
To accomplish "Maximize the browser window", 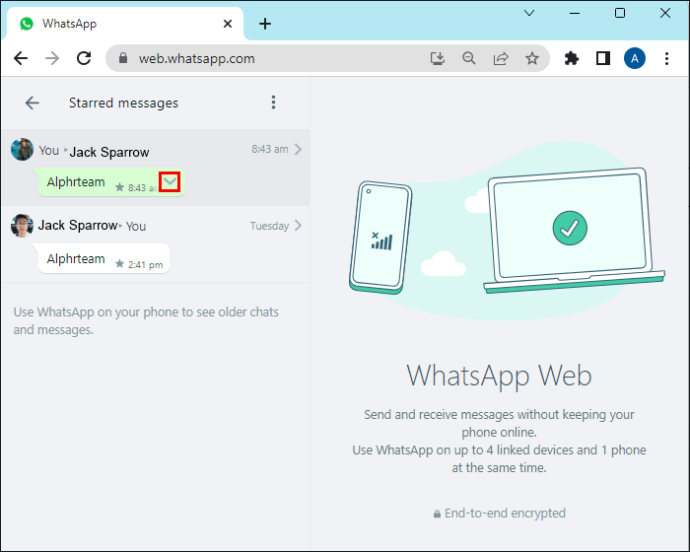I will pos(620,13).
